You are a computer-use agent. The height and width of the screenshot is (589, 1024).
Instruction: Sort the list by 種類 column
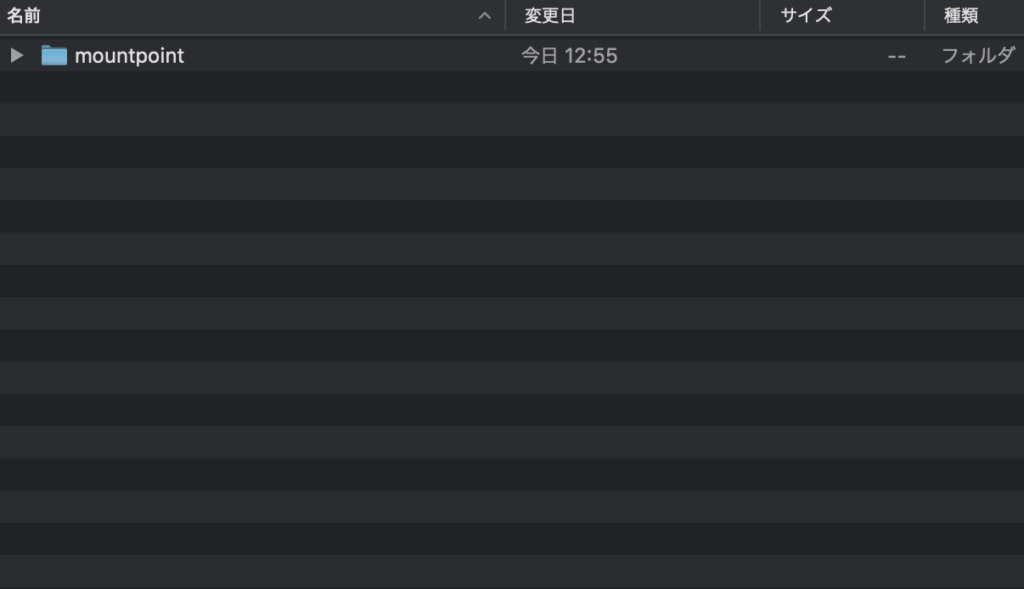pyautogui.click(x=961, y=16)
